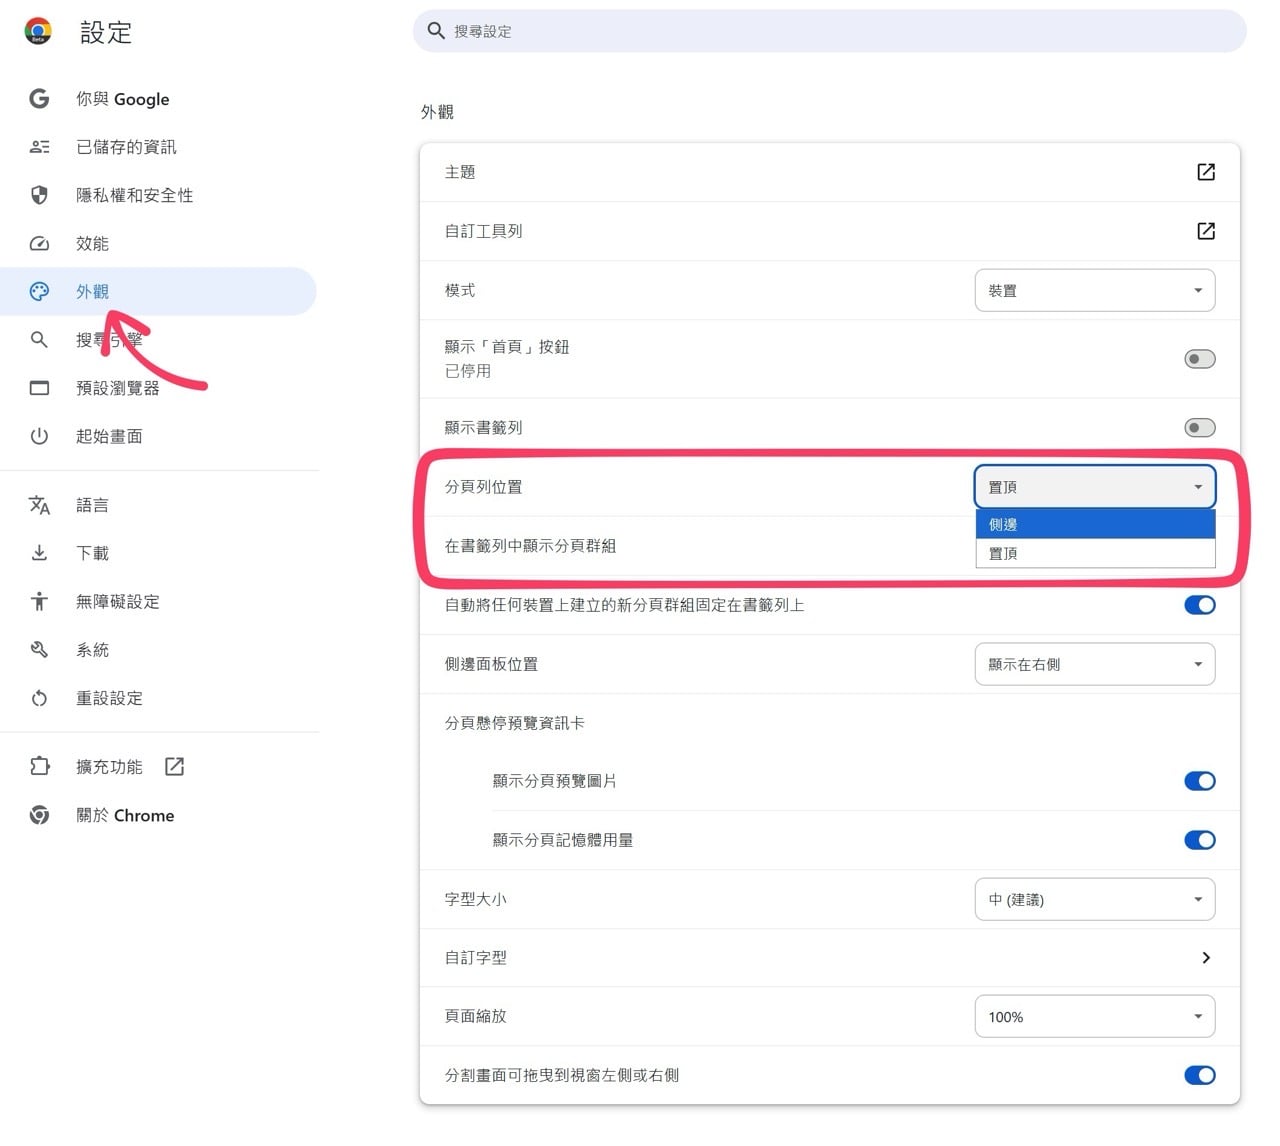Open the 模式 dropdown showing 裝置
1280x1146 pixels.
[x=1095, y=290]
